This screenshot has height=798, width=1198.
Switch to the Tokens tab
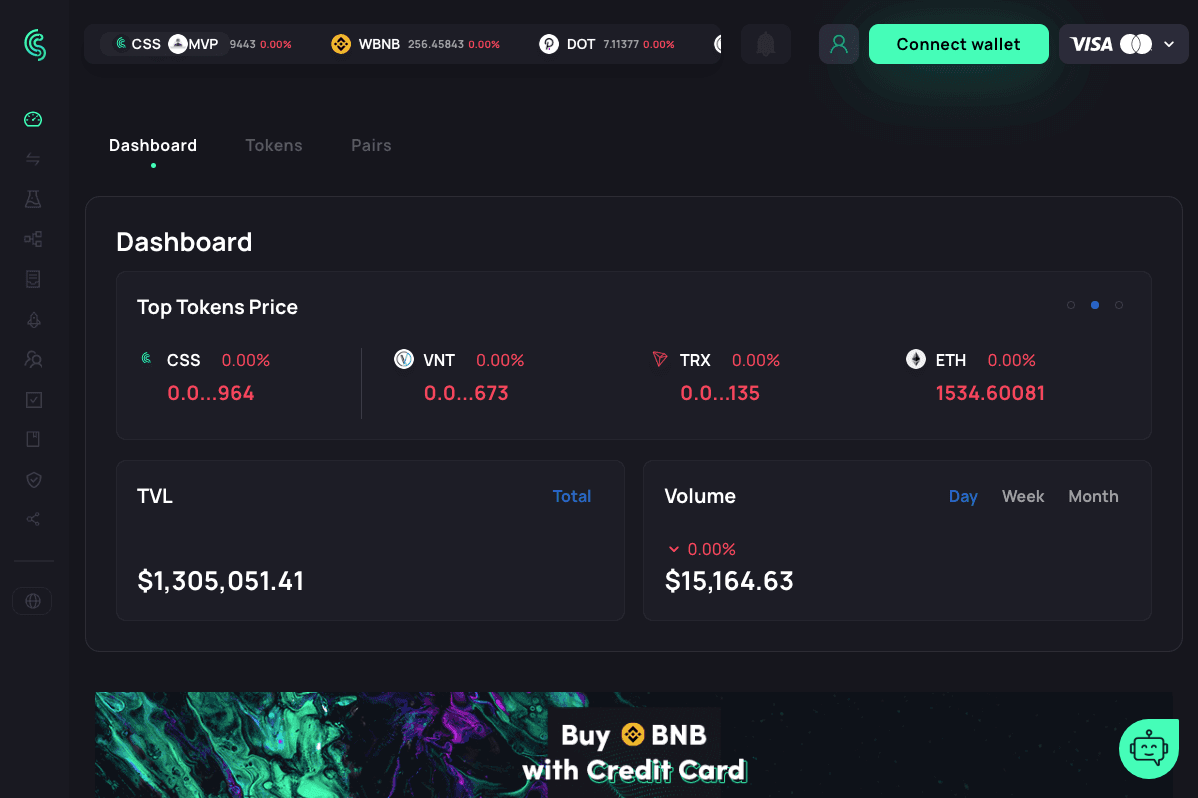(274, 145)
